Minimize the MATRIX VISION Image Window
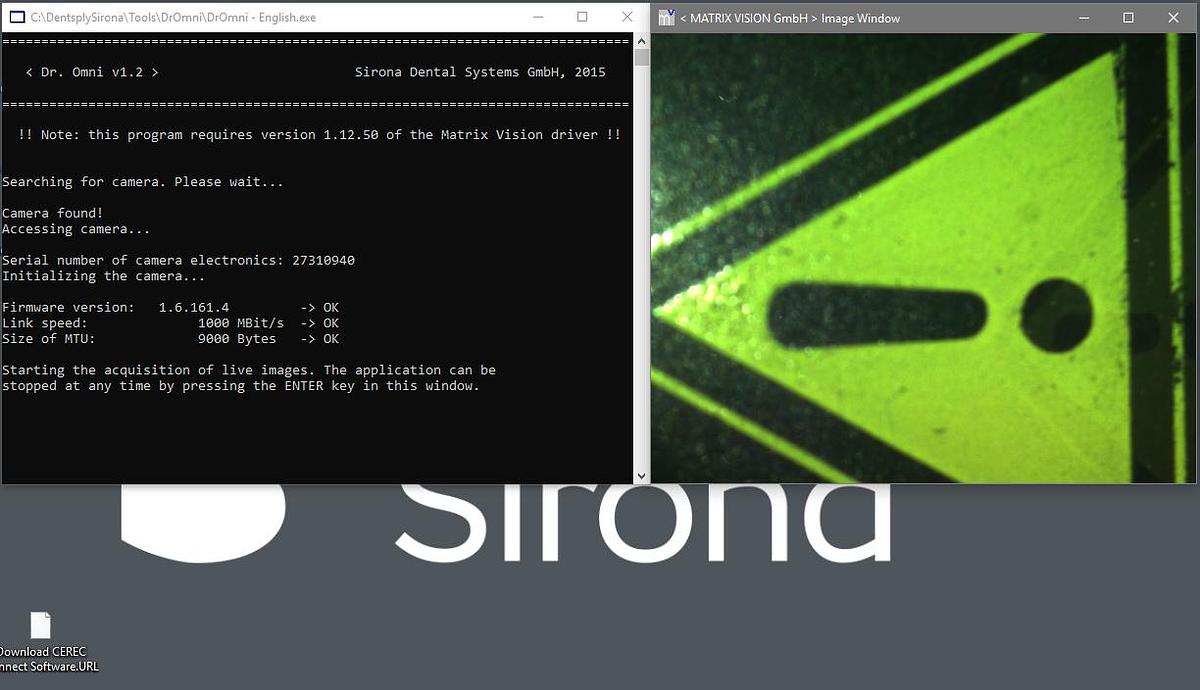The image size is (1200, 690). tap(1083, 18)
